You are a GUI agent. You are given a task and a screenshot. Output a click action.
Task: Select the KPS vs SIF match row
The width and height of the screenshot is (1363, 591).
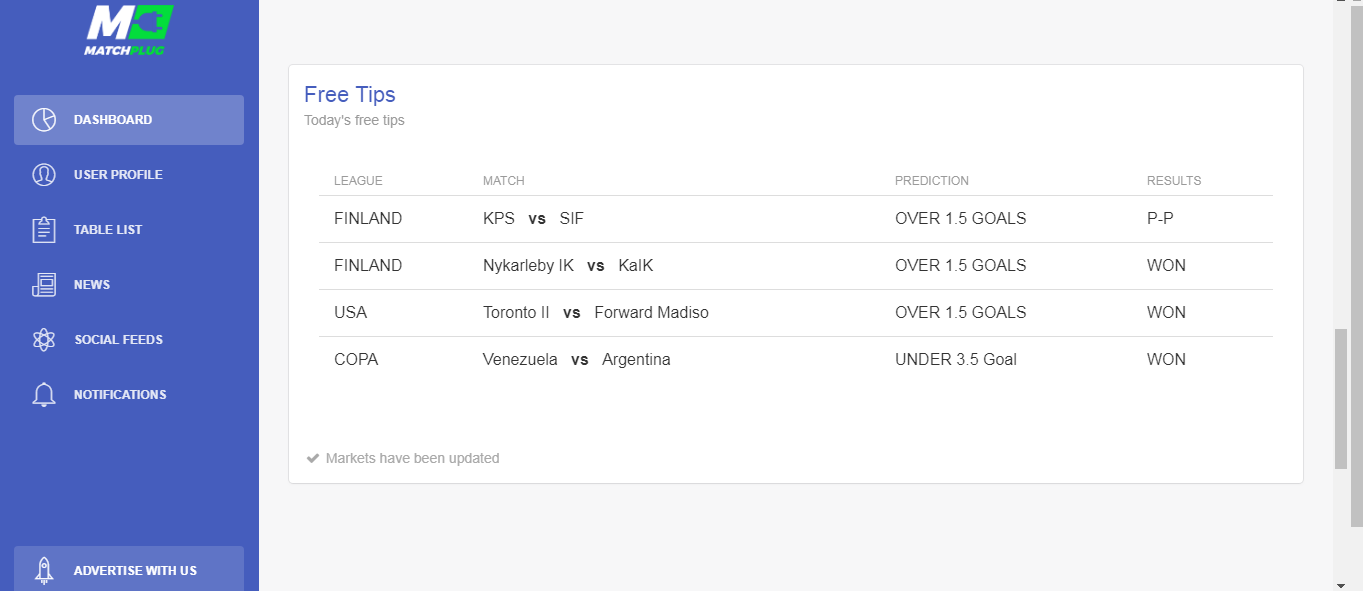[796, 219]
